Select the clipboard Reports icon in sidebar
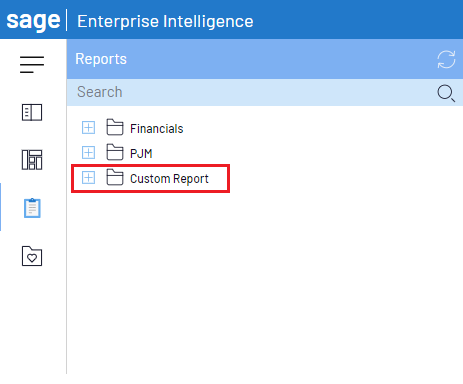The image size is (463, 384). pyautogui.click(x=32, y=208)
